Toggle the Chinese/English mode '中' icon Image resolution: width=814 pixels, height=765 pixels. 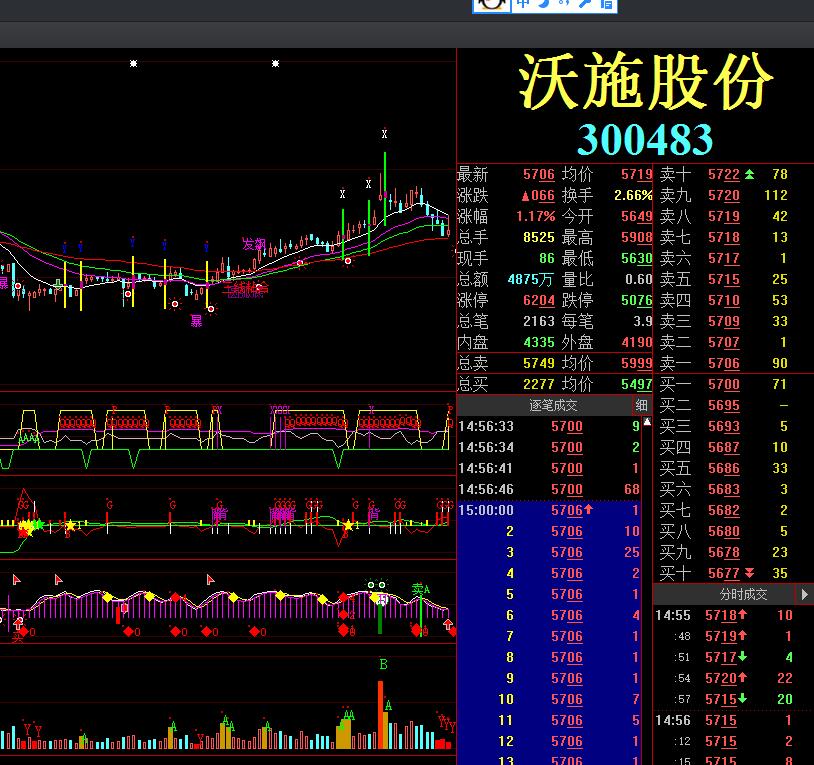[x=523, y=4]
